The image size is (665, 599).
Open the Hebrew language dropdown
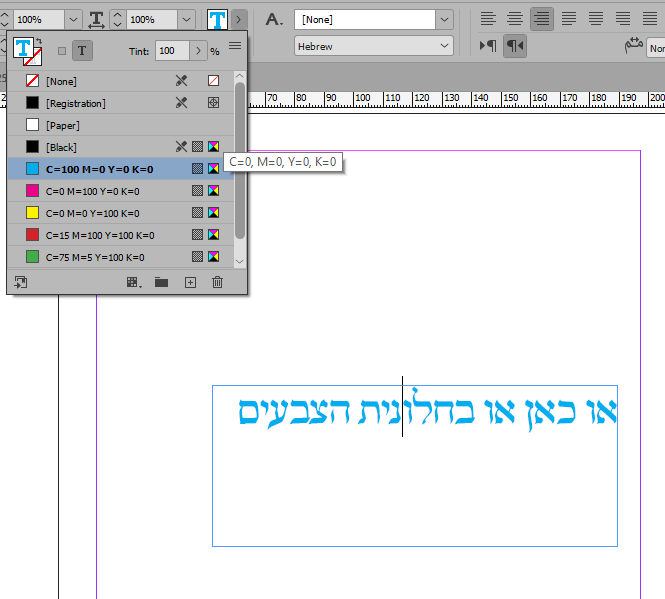(374, 46)
